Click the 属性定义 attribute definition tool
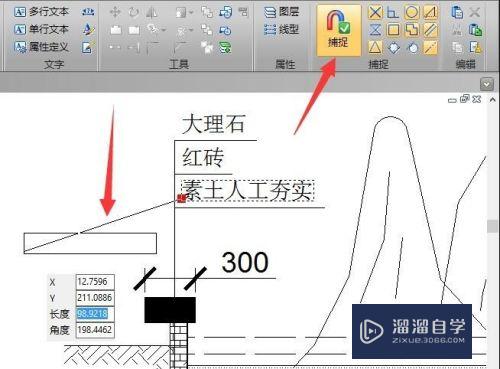The image size is (500, 369). click(41, 47)
